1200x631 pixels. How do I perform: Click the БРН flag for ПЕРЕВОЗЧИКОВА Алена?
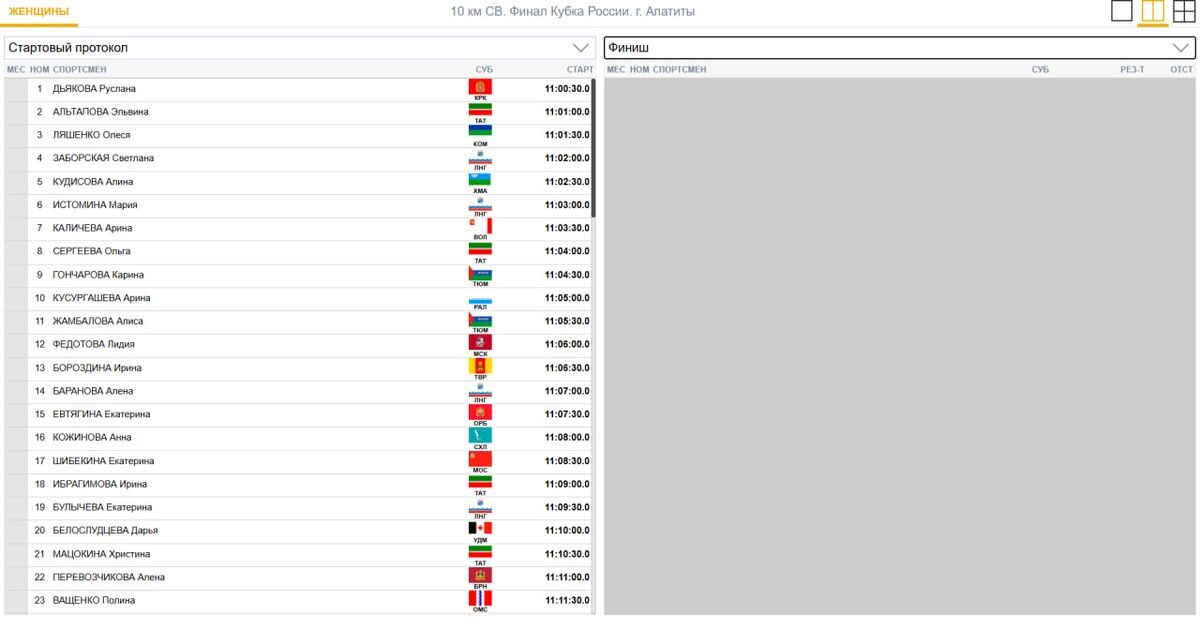480,575
